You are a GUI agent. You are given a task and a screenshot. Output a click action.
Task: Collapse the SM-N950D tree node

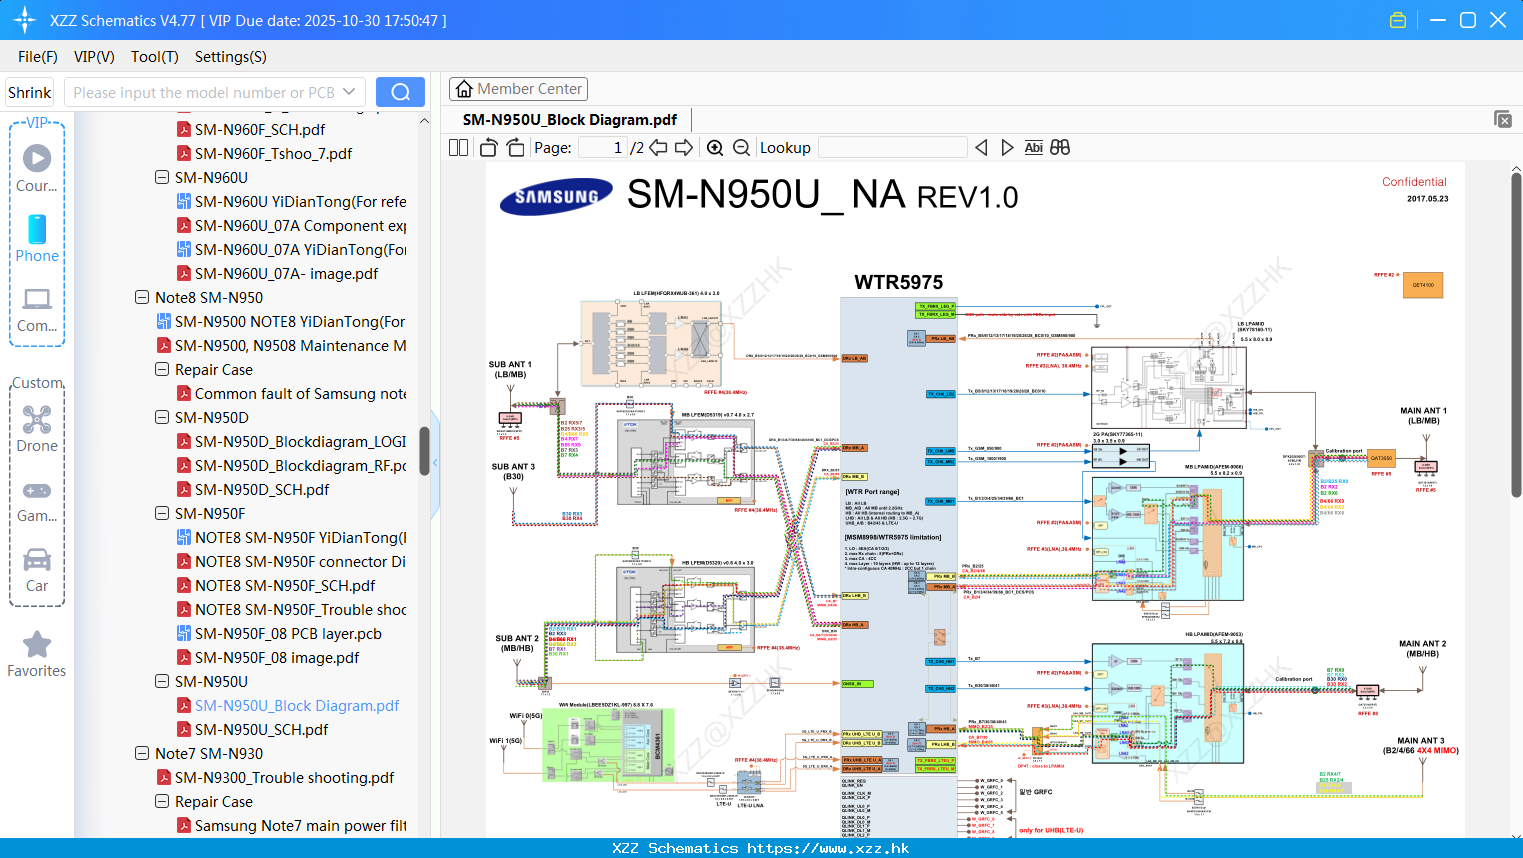162,417
